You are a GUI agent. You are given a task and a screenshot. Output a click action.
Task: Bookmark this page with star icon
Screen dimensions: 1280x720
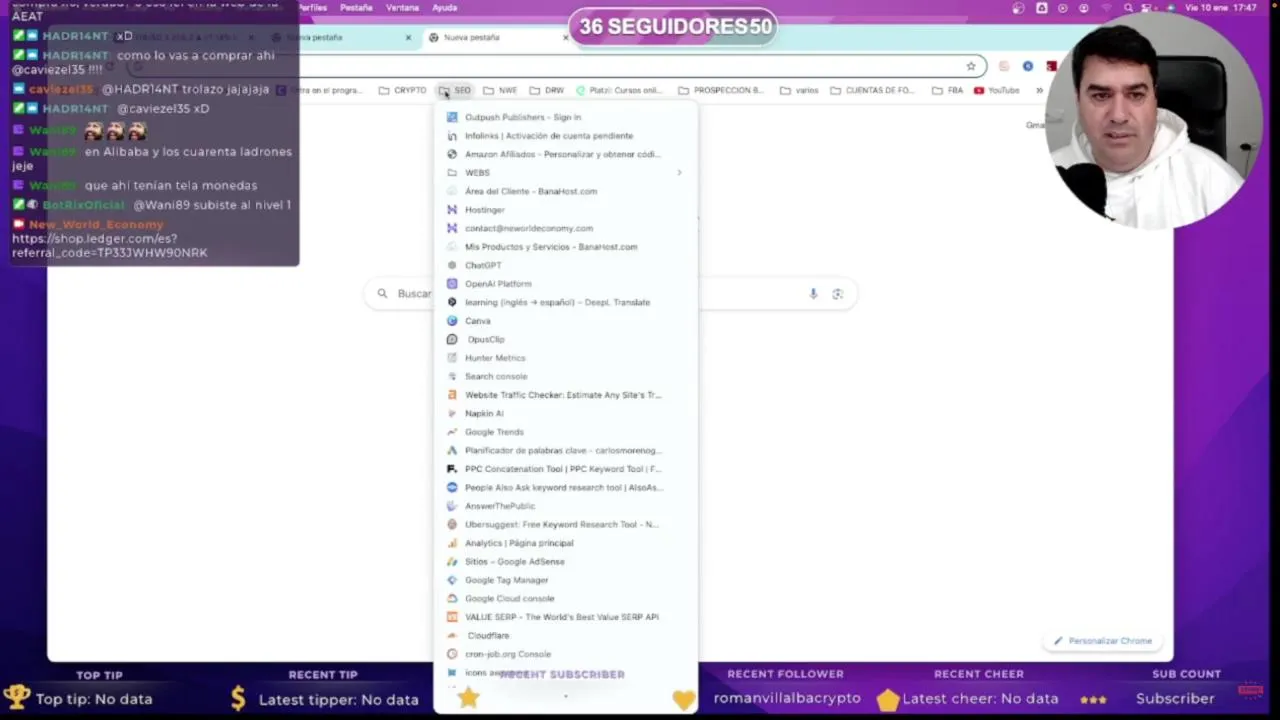pyautogui.click(x=970, y=66)
